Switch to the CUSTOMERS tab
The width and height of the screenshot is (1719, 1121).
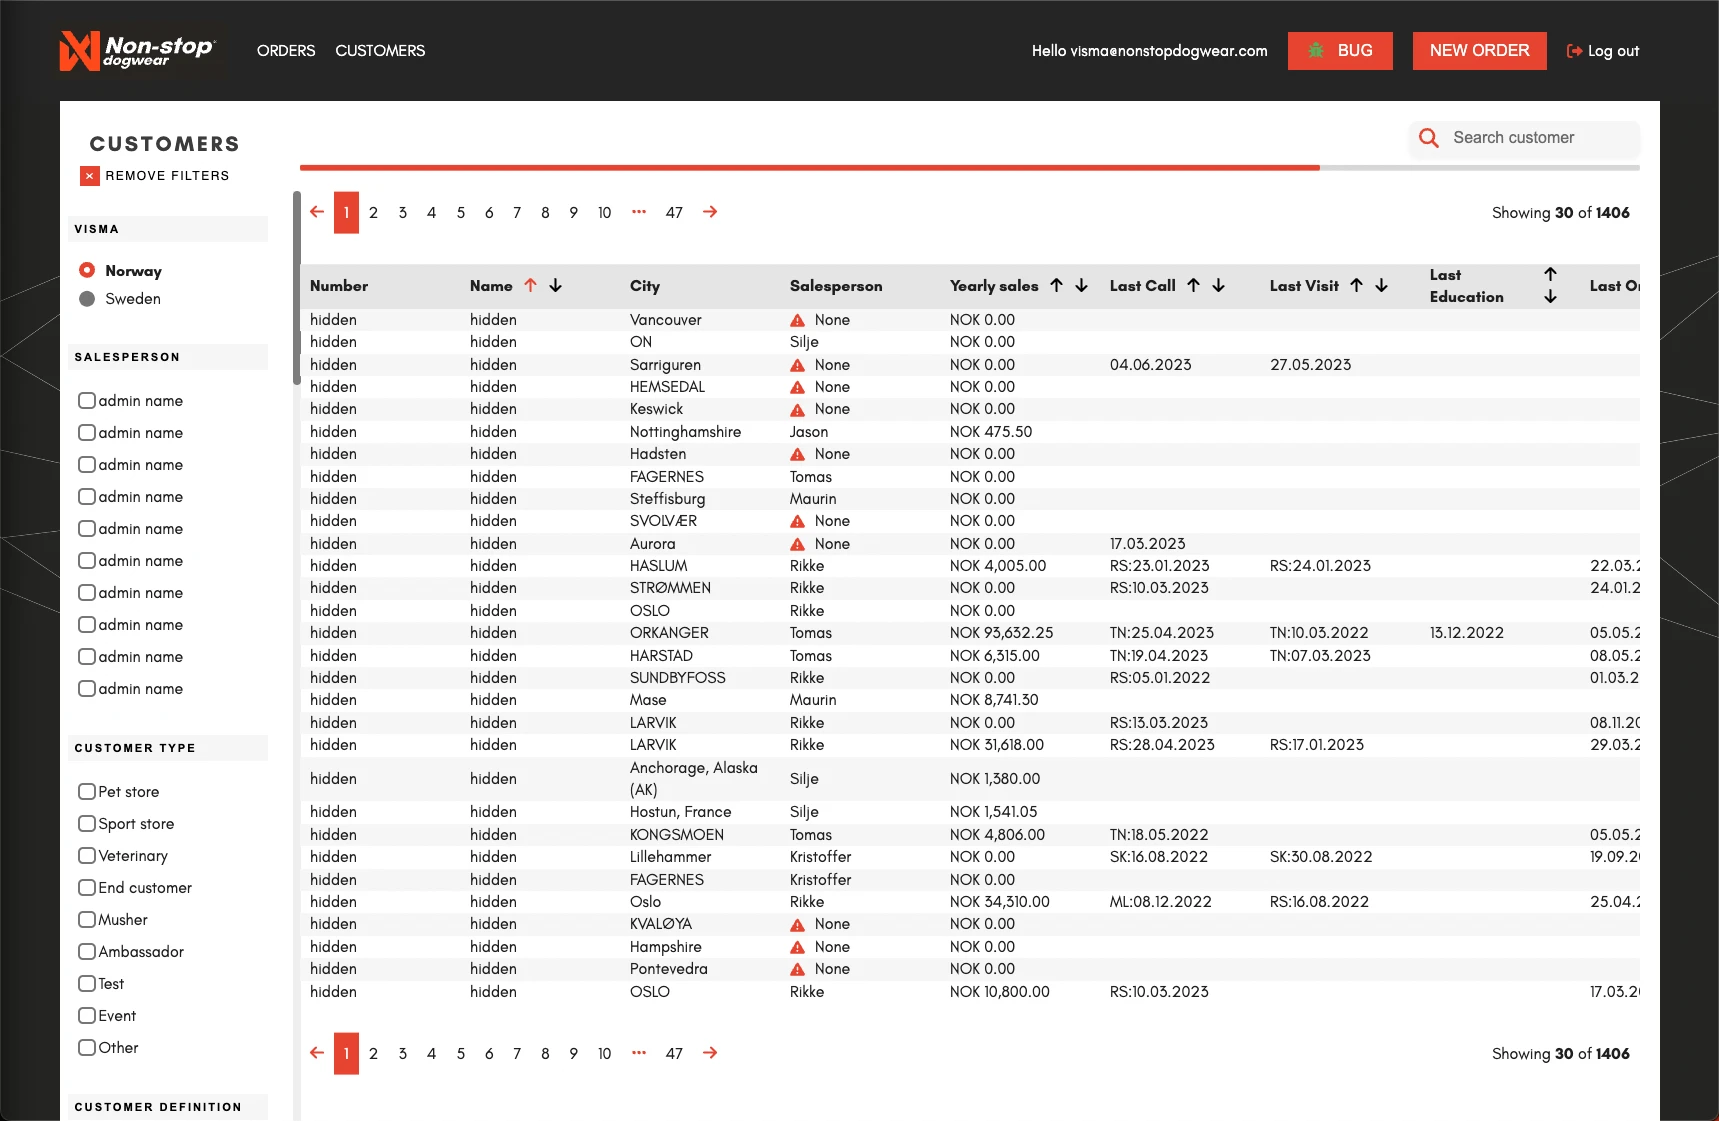(380, 50)
